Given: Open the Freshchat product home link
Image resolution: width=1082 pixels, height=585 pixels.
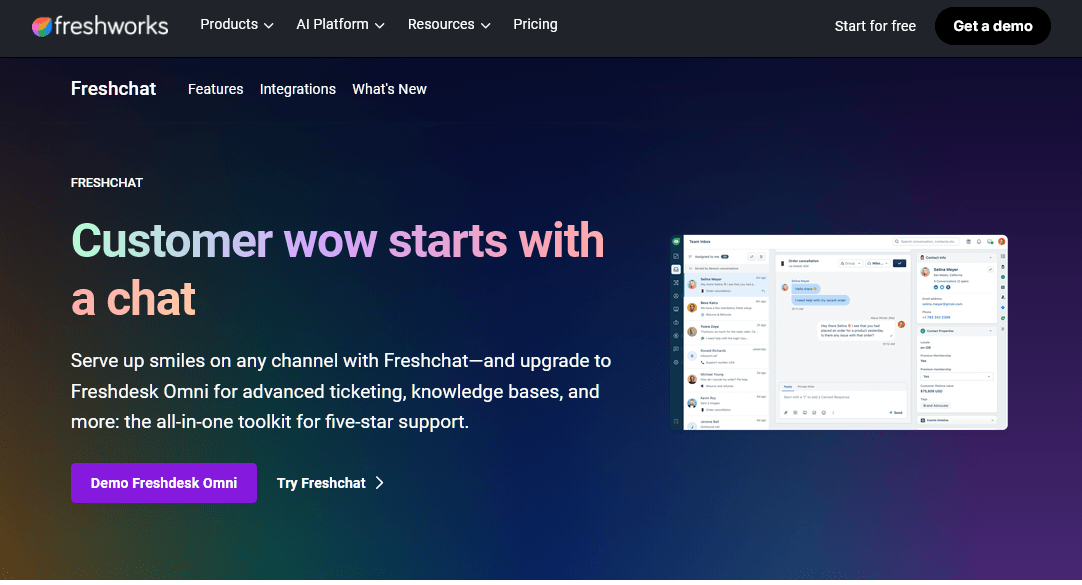Looking at the screenshot, I should point(113,89).
